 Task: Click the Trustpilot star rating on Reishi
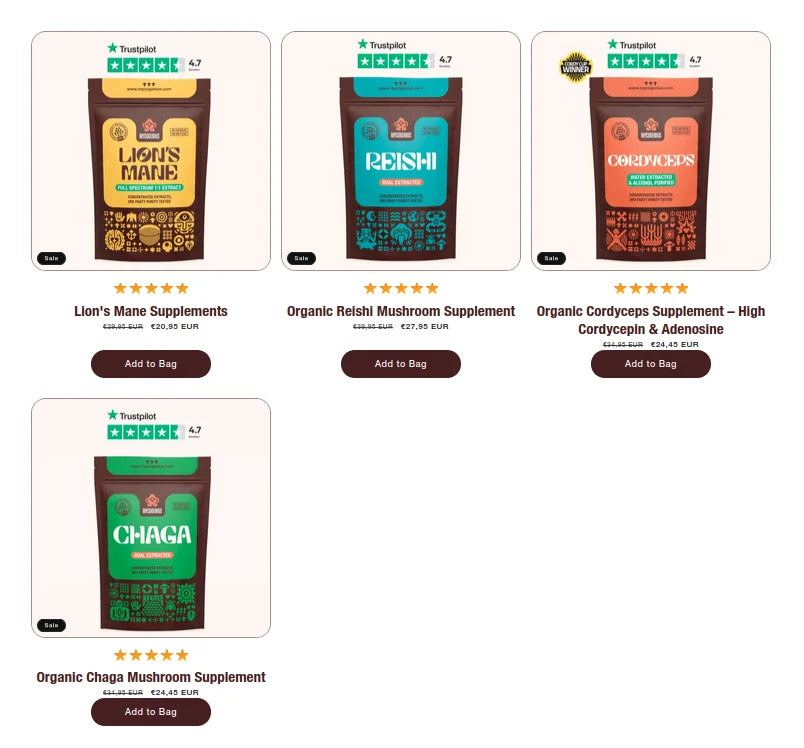pos(395,62)
